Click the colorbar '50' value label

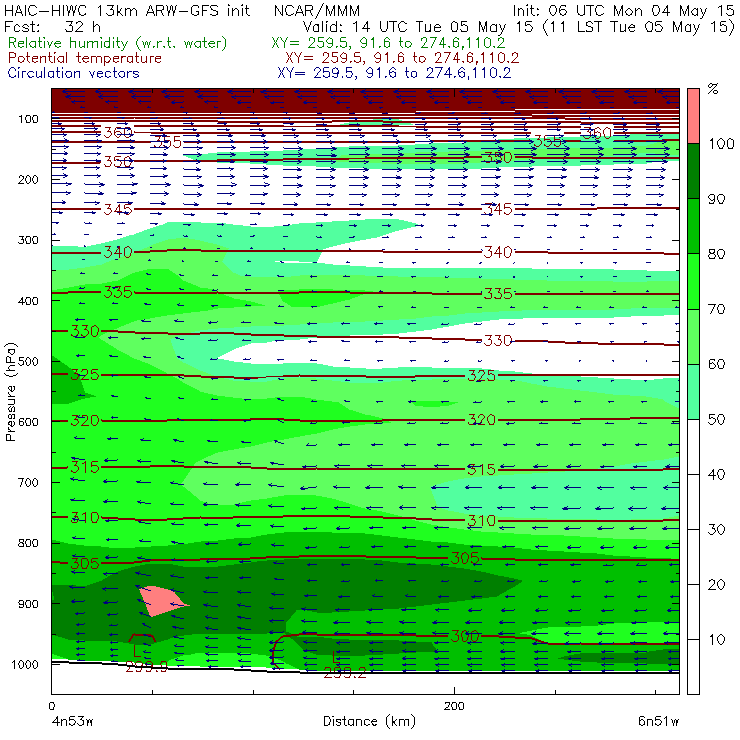(x=716, y=420)
